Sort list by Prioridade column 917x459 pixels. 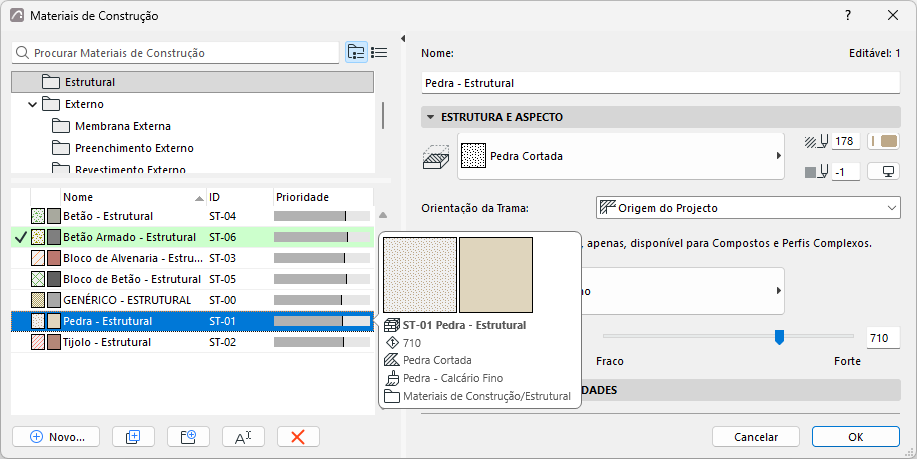coord(323,198)
